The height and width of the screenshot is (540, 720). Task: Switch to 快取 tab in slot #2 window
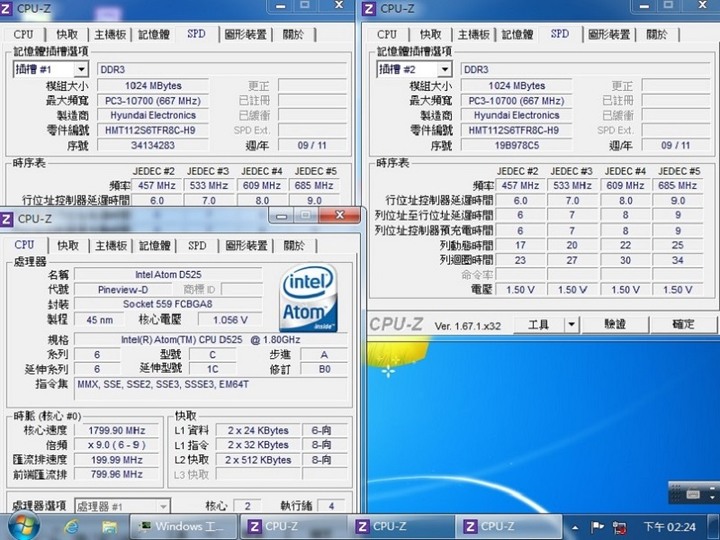431,34
